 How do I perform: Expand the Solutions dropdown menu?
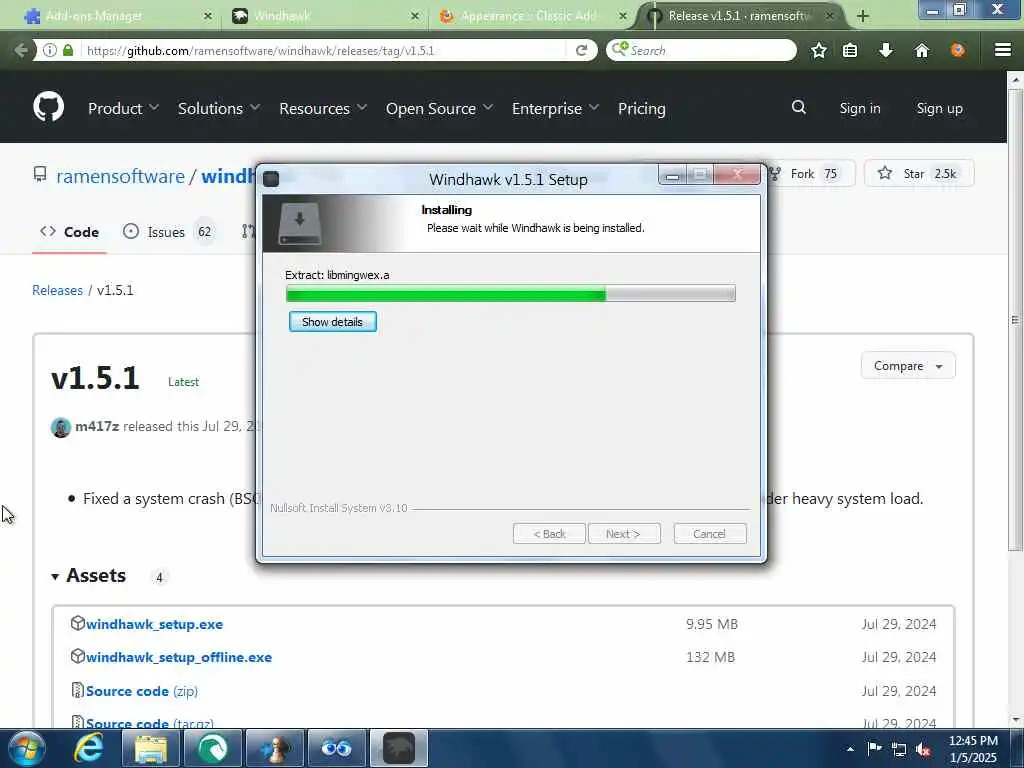click(x=219, y=108)
